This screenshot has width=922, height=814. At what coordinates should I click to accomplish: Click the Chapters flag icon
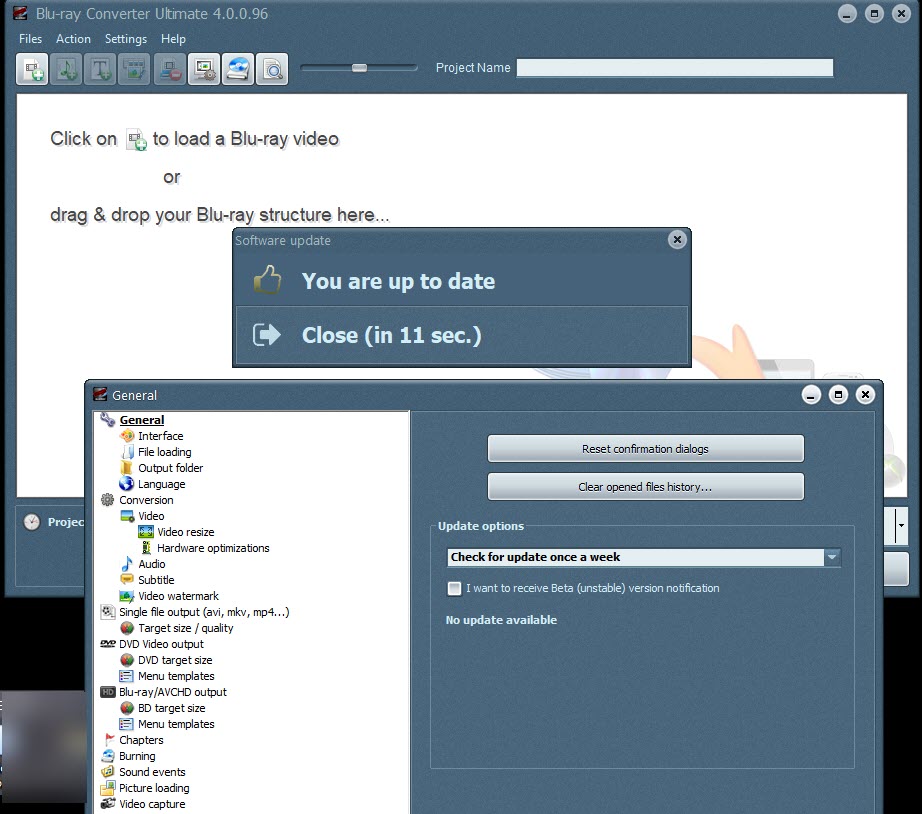pos(108,739)
